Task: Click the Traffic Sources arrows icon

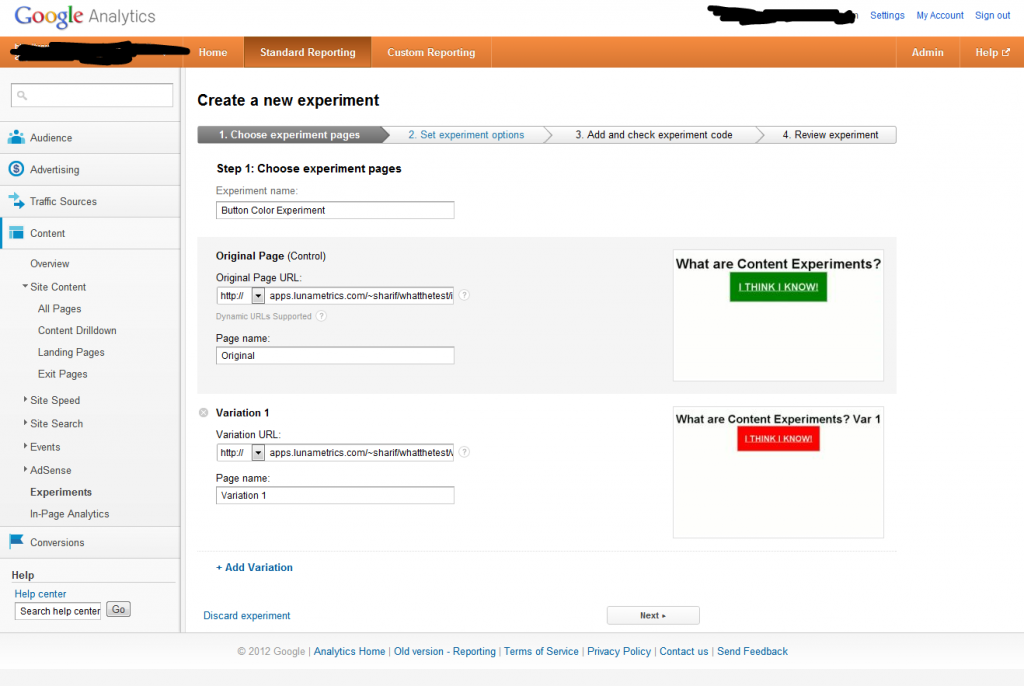Action: tap(16, 201)
